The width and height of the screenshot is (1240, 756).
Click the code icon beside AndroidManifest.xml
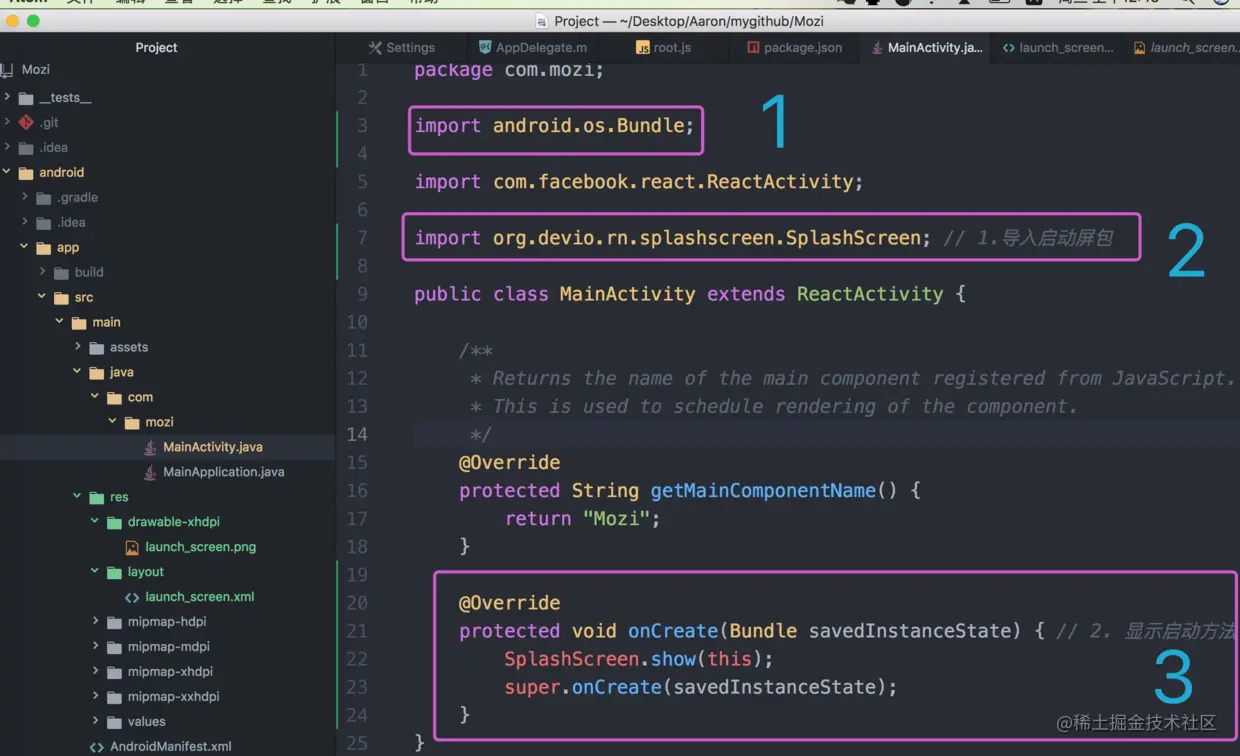pyautogui.click(x=96, y=747)
